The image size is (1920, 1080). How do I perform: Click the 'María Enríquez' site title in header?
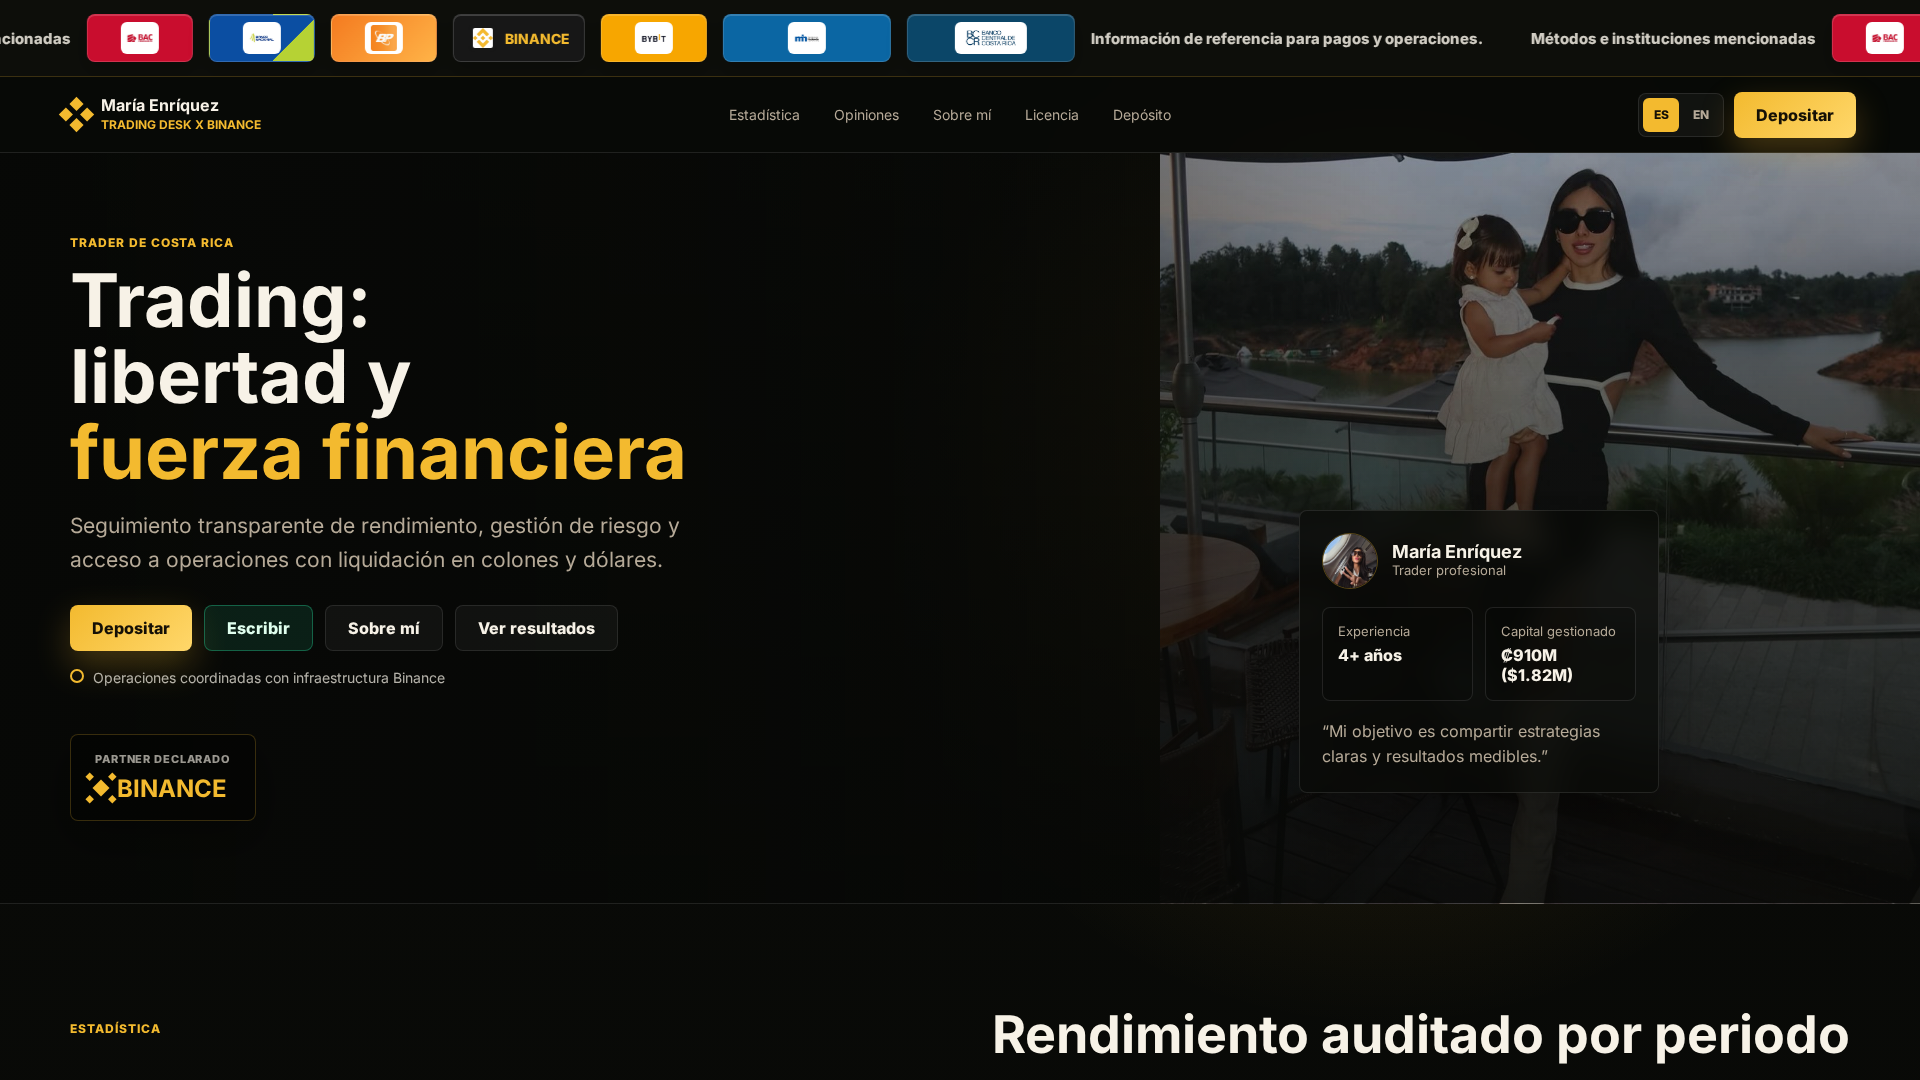coord(160,105)
